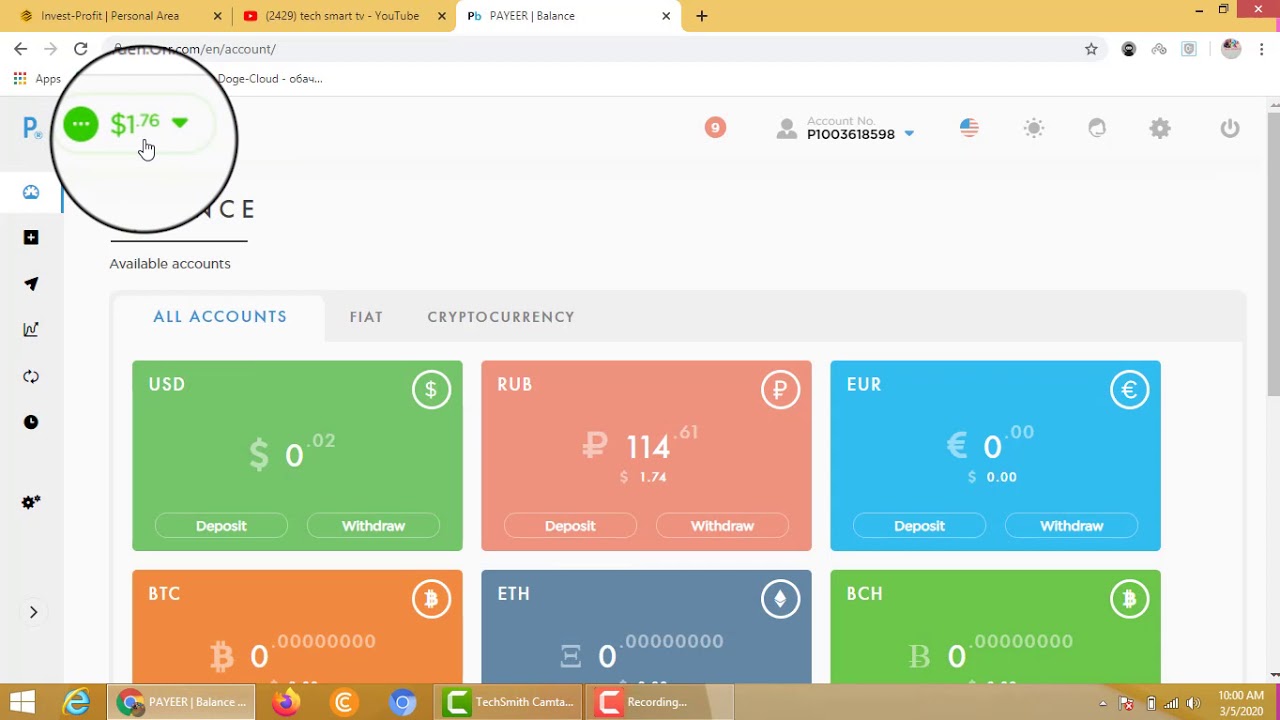The height and width of the screenshot is (720, 1280).
Task: Close the PAYEER Balance browser tab
Action: (x=666, y=16)
